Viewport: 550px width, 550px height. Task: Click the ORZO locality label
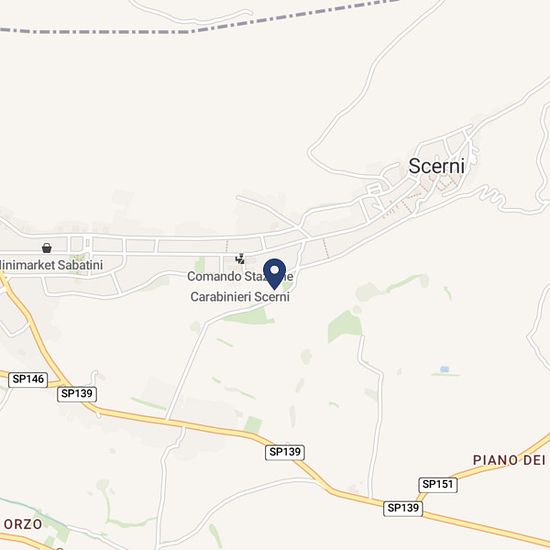(23, 524)
